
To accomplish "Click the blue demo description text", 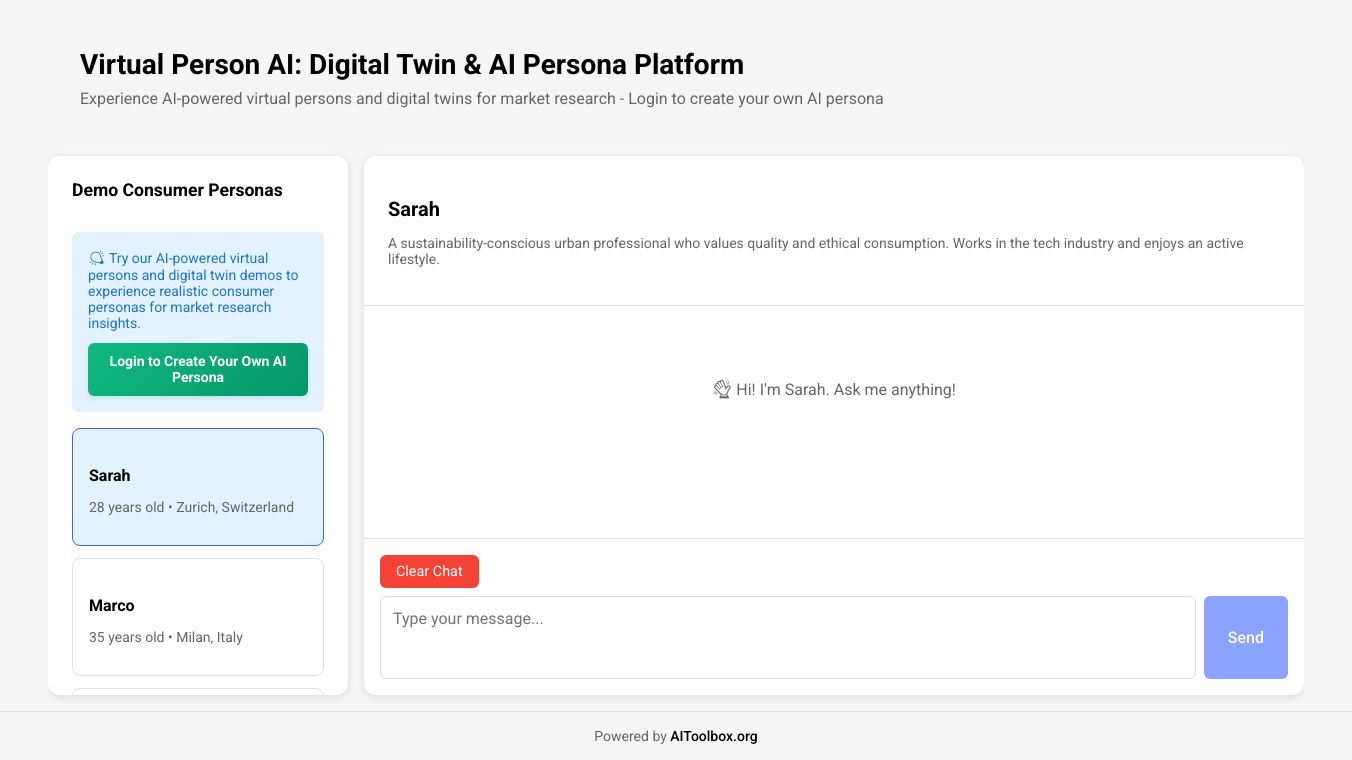I will pos(193,291).
